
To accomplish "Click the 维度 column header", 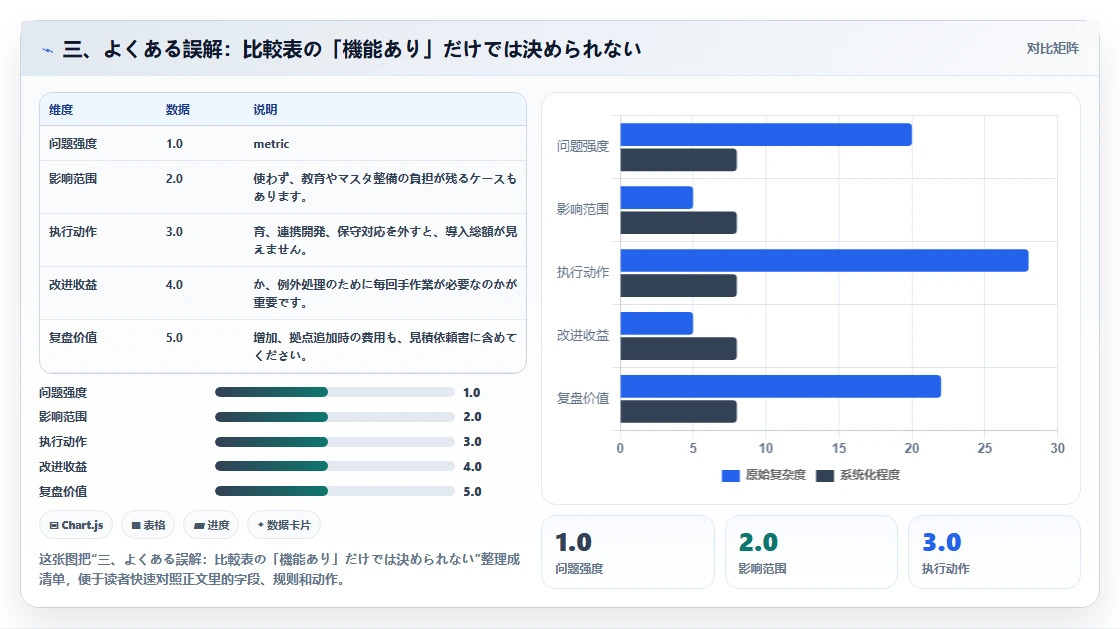I will (x=61, y=109).
